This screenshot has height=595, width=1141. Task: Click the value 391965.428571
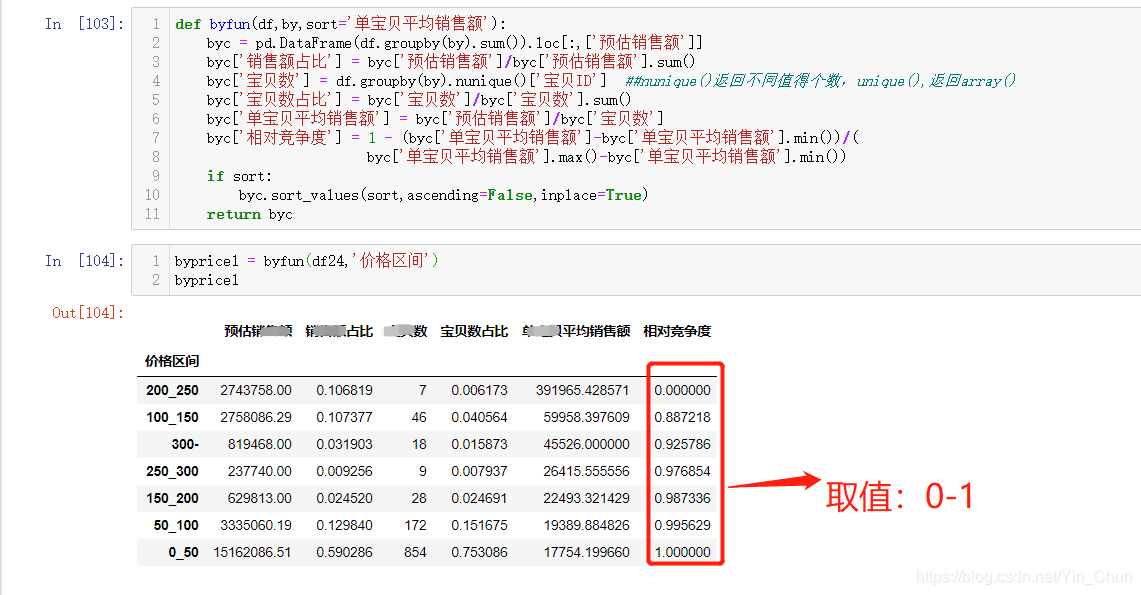583,390
